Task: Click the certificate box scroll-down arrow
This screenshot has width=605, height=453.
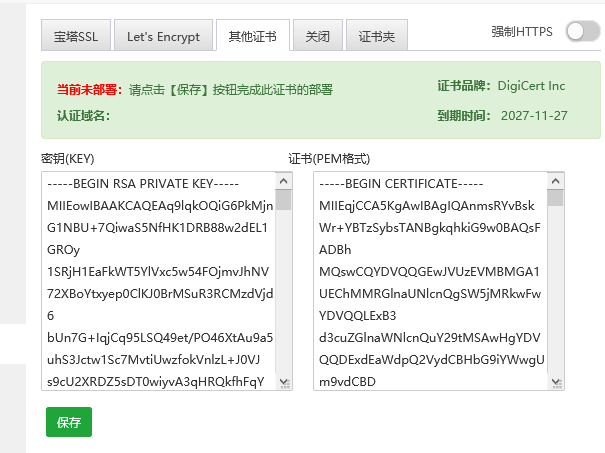Action: tap(556, 381)
